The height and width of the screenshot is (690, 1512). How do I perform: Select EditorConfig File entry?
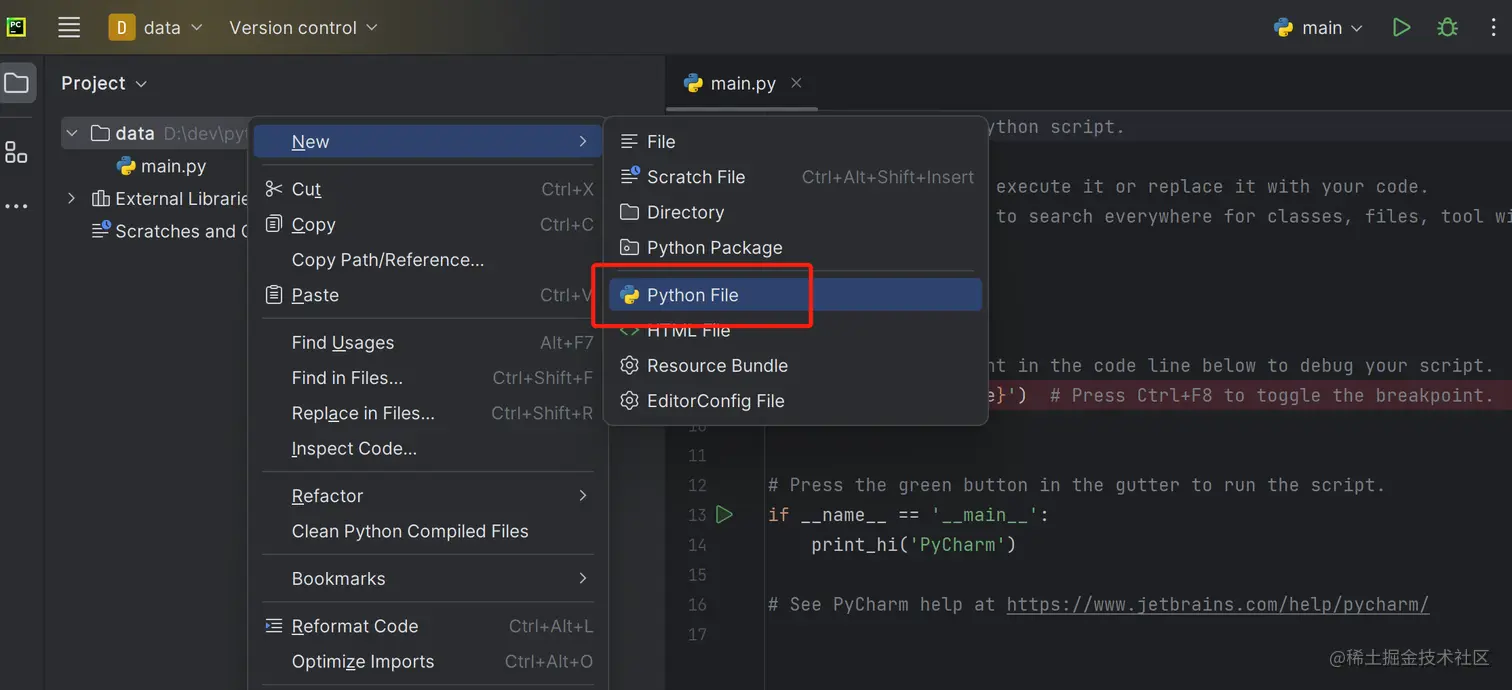coord(795,400)
